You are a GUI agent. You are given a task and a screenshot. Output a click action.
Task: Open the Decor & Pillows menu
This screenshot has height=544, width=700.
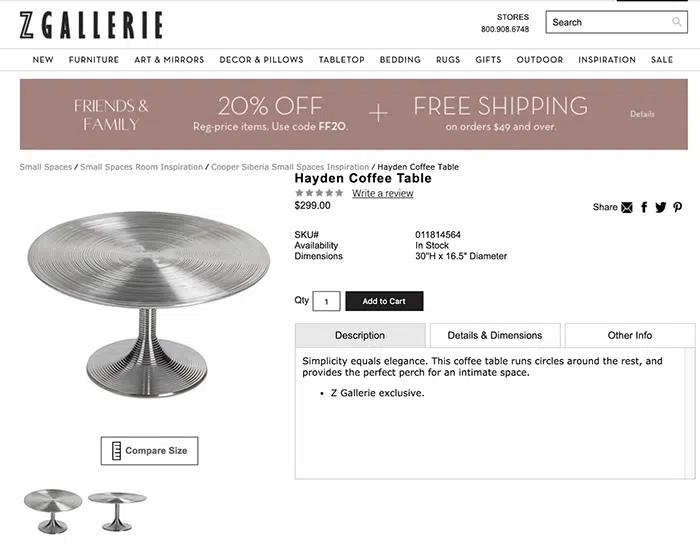coord(261,60)
